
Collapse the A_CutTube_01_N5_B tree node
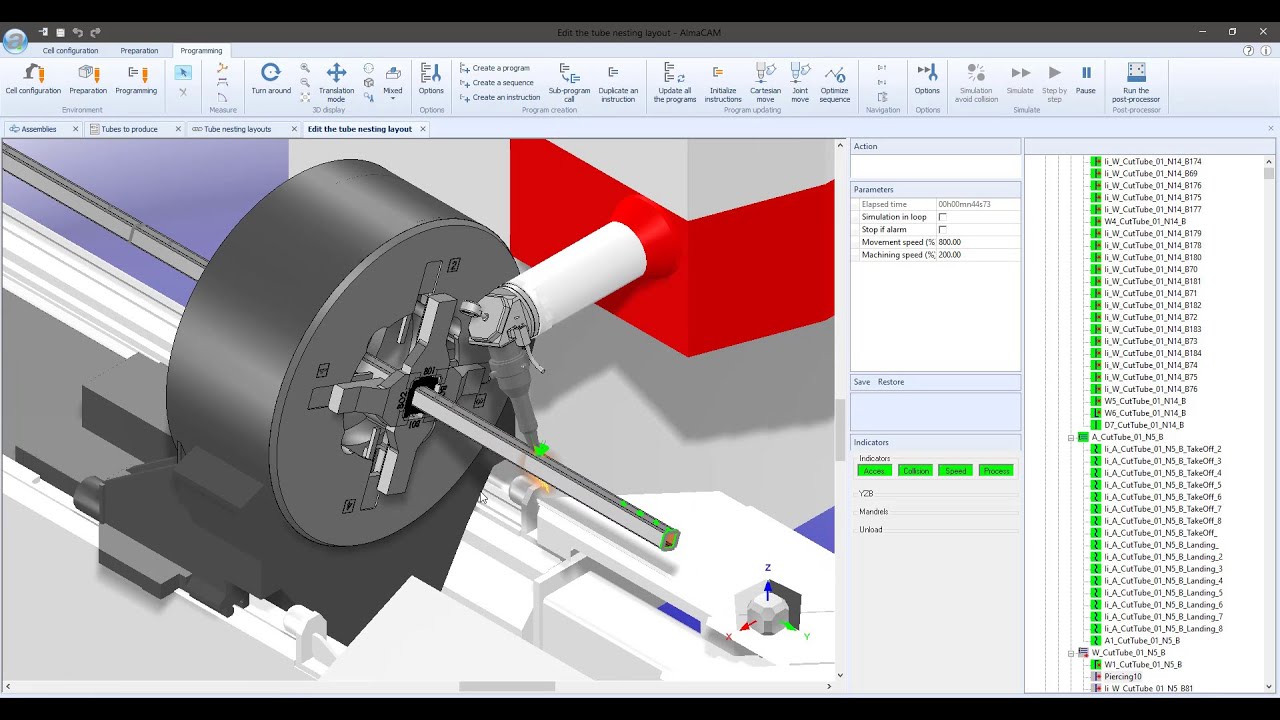(1070, 437)
